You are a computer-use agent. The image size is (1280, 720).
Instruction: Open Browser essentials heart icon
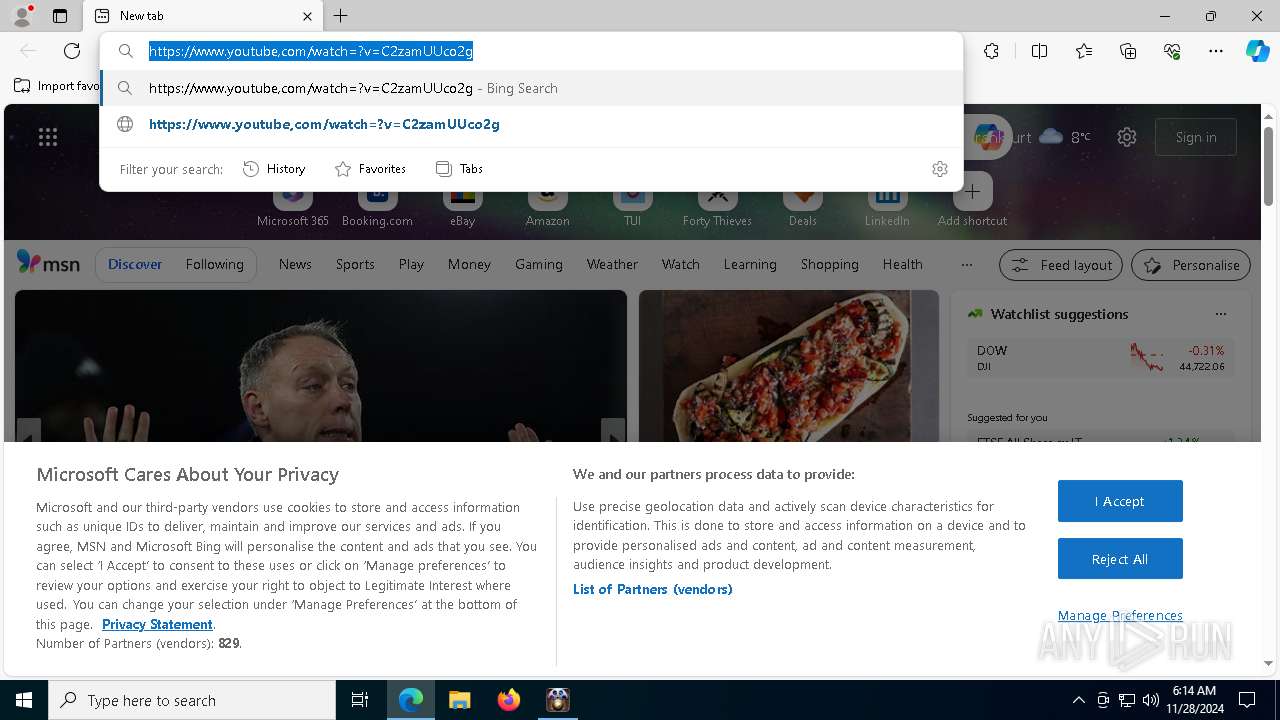1172,51
